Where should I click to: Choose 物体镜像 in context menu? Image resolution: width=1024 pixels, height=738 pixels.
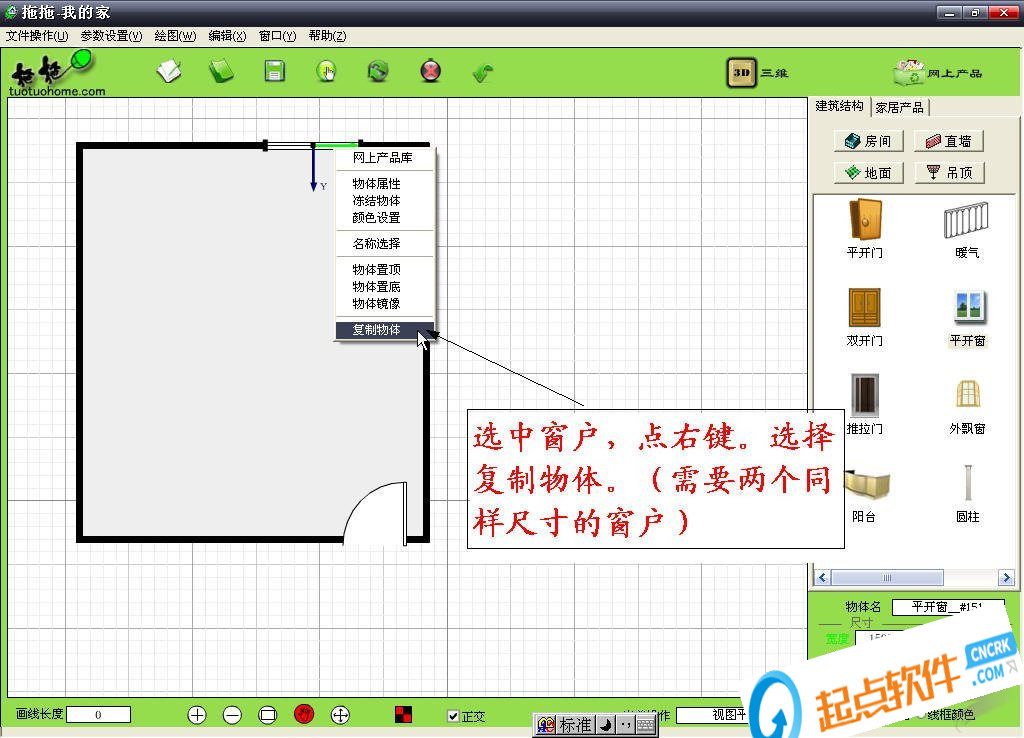click(384, 304)
